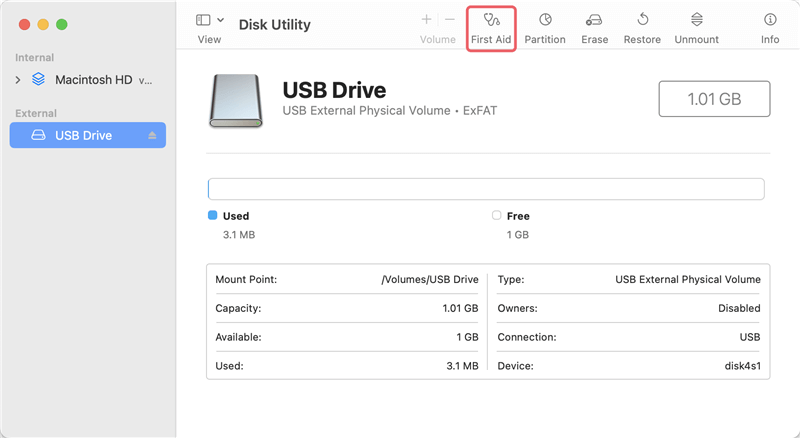The height and width of the screenshot is (438, 800).
Task: Click the white Free legend swatch
Action: (x=497, y=215)
